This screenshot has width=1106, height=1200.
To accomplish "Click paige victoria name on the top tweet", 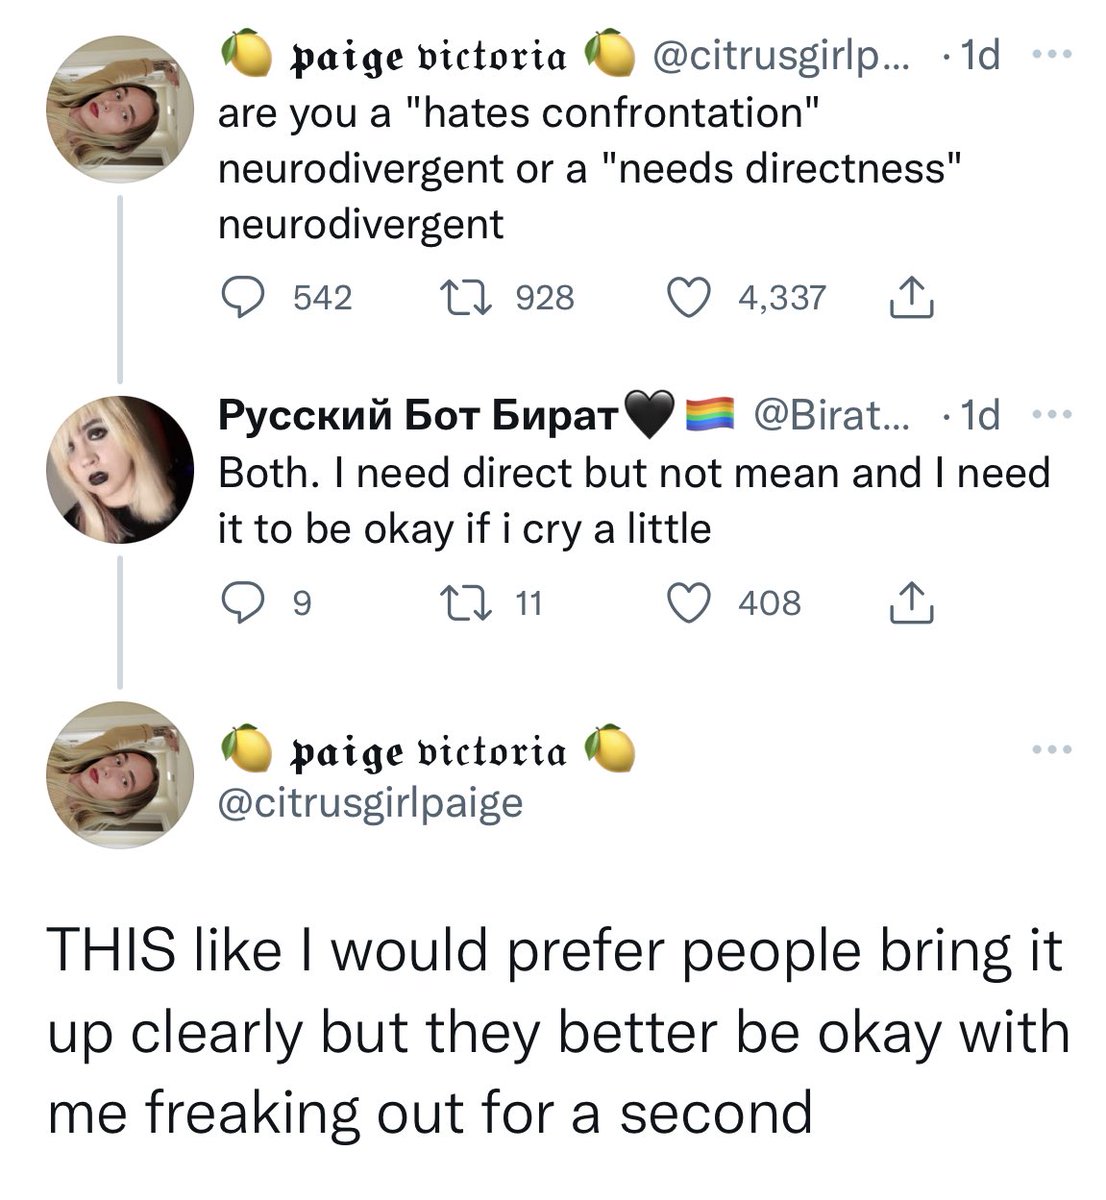I will point(428,57).
